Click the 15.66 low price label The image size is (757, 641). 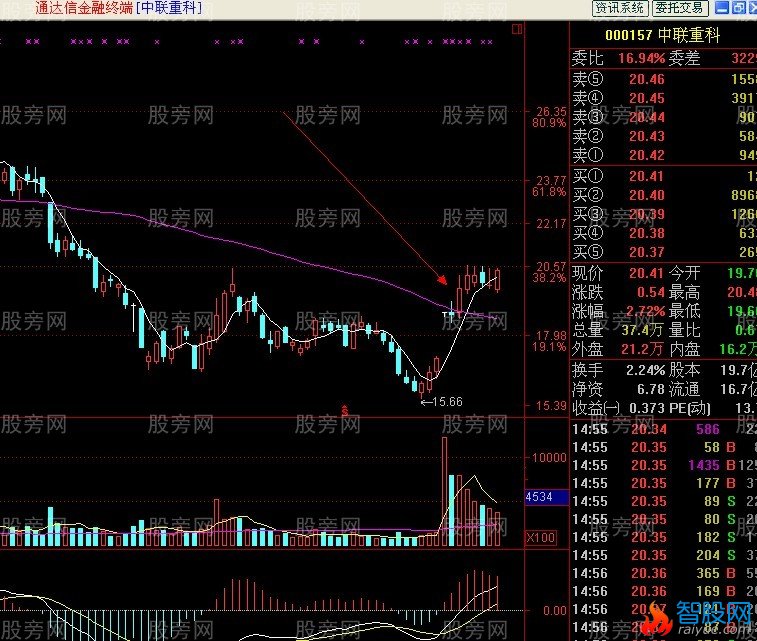[447, 402]
